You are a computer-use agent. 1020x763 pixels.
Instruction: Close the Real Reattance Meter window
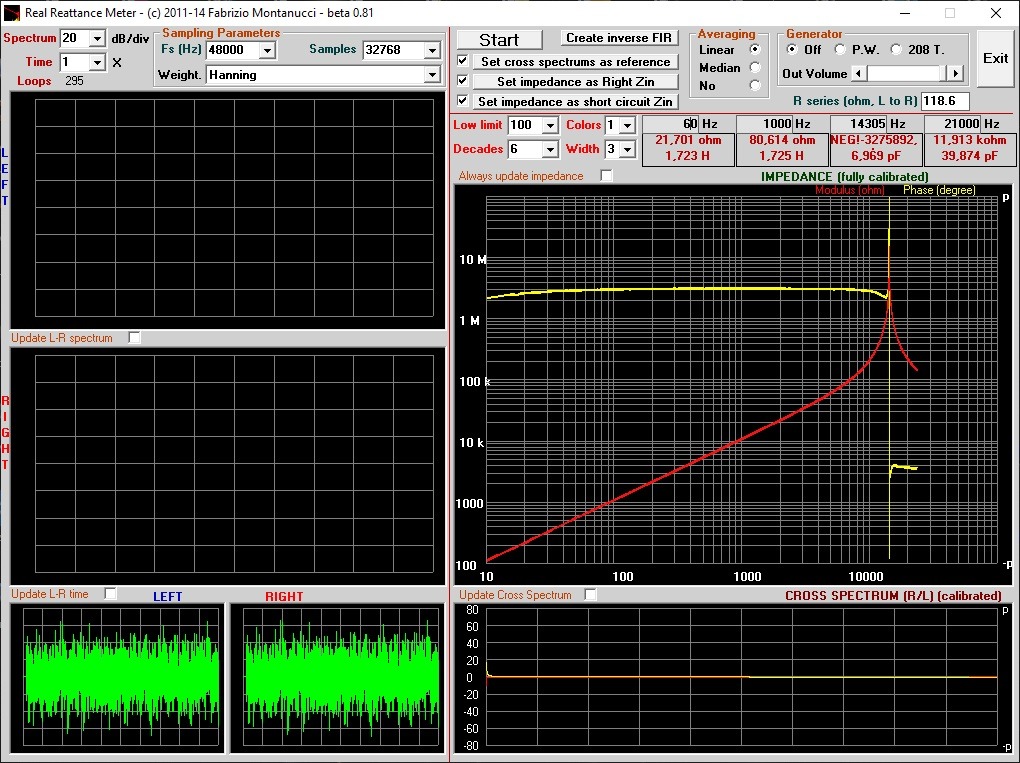pyautogui.click(x=995, y=13)
